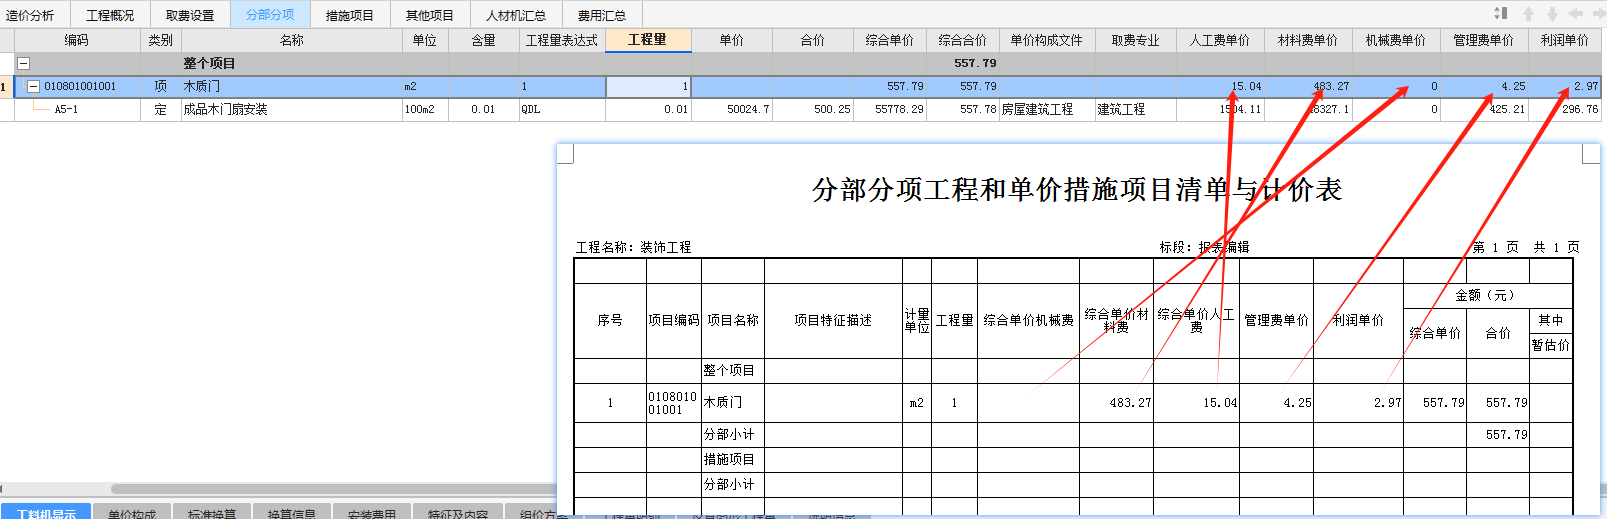Viewport: 1607px width, 519px height.
Task: Click the 分部小计 557.79 value in the report
Action: click(1506, 435)
